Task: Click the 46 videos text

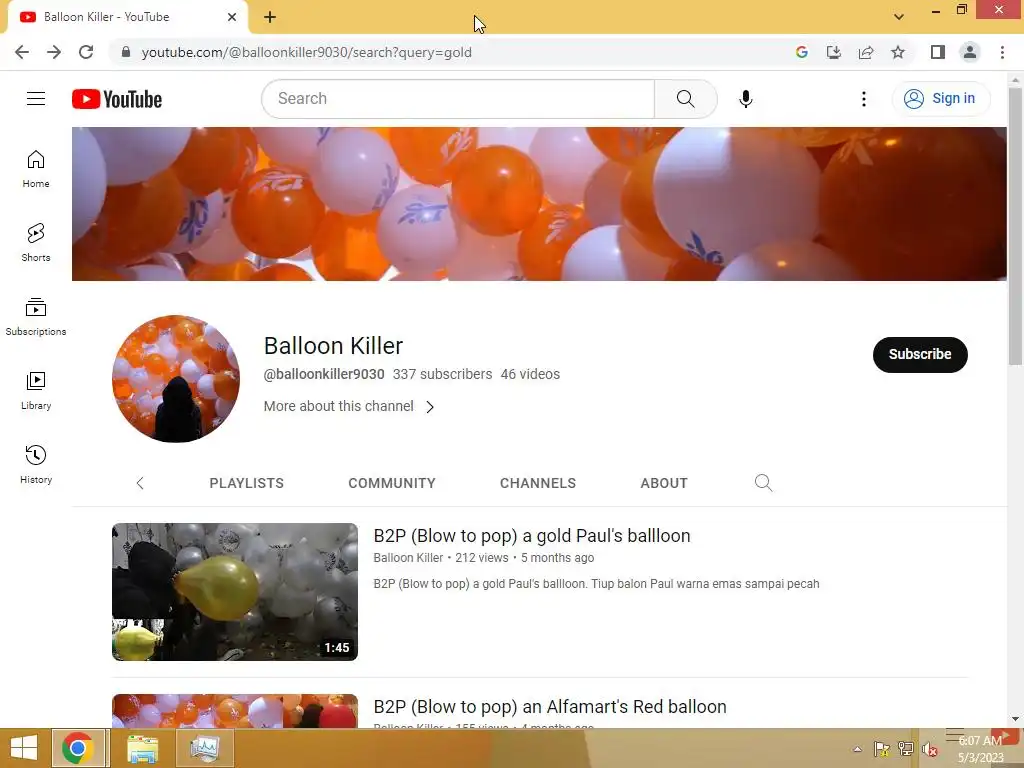Action: 530,374
